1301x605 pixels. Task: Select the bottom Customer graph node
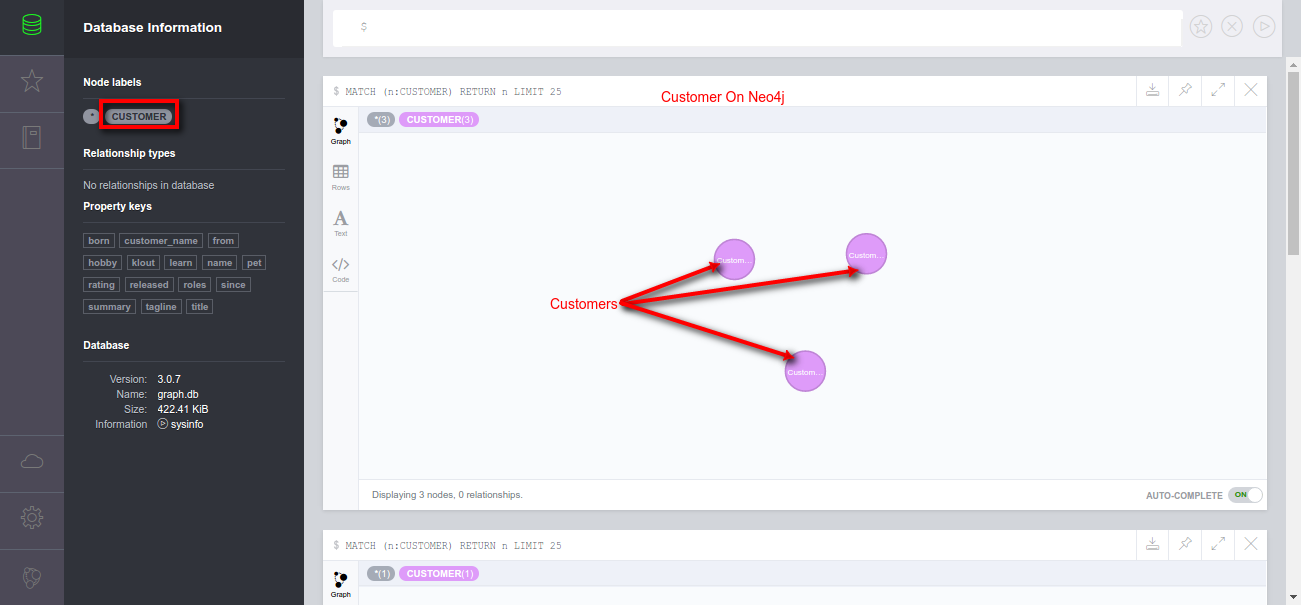coord(805,371)
